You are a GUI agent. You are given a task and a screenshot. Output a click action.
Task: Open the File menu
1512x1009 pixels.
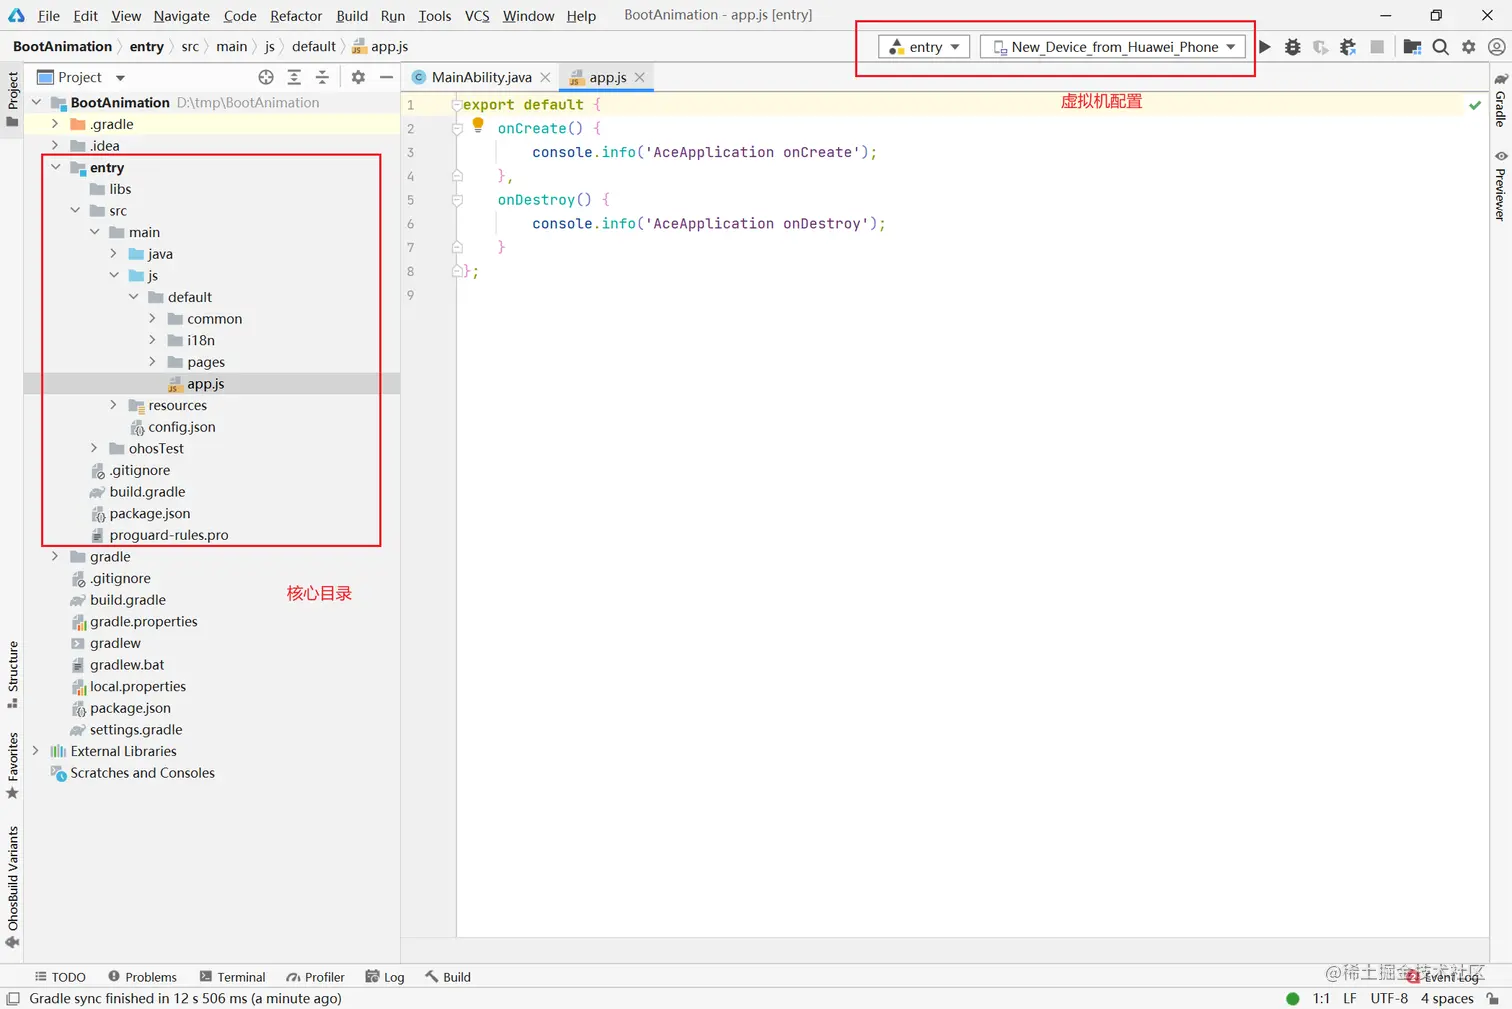click(x=48, y=16)
